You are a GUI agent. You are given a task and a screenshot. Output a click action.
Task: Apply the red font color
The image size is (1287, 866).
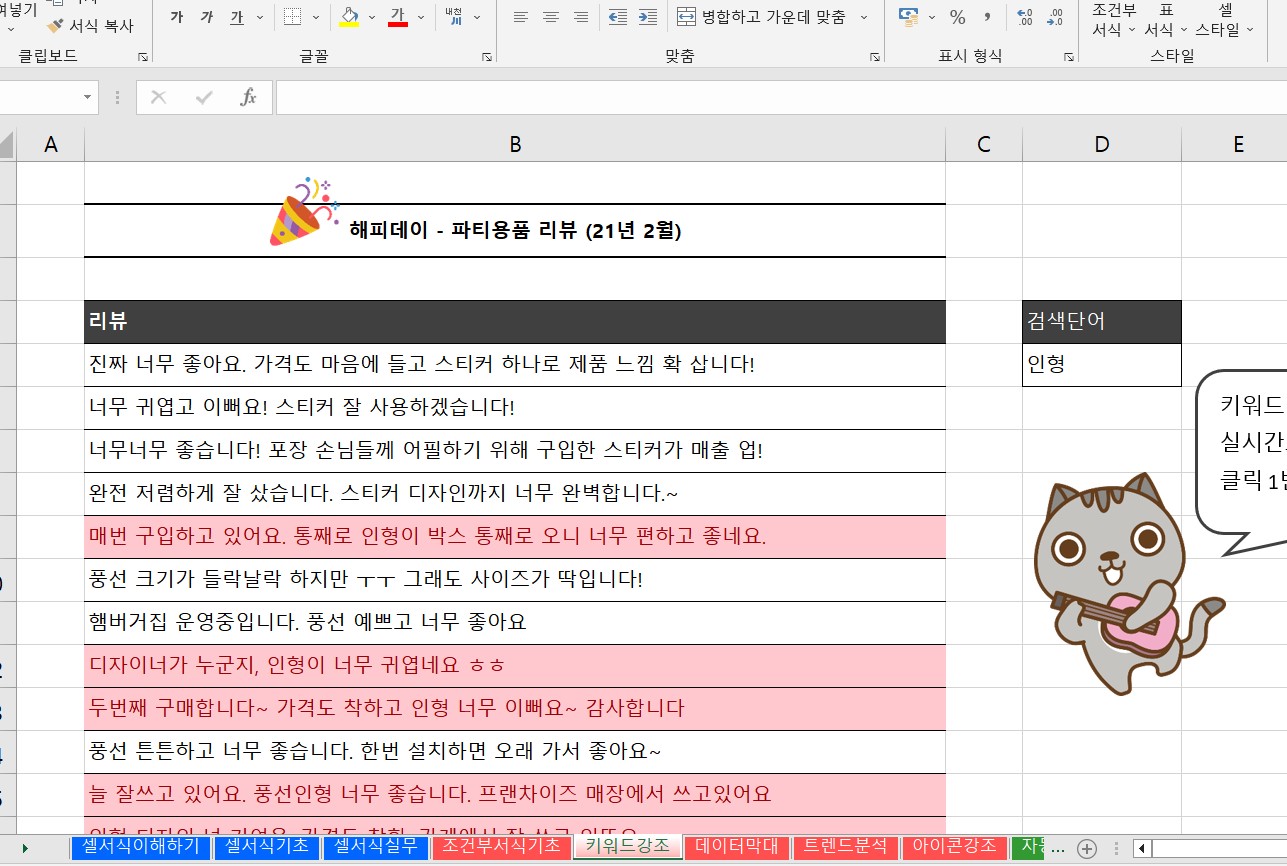tap(397, 18)
